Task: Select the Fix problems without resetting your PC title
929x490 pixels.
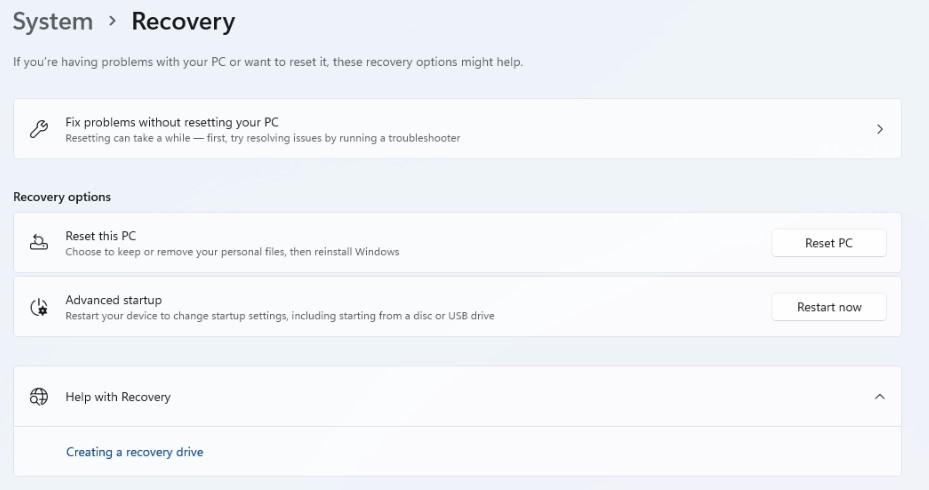Action: (171, 122)
